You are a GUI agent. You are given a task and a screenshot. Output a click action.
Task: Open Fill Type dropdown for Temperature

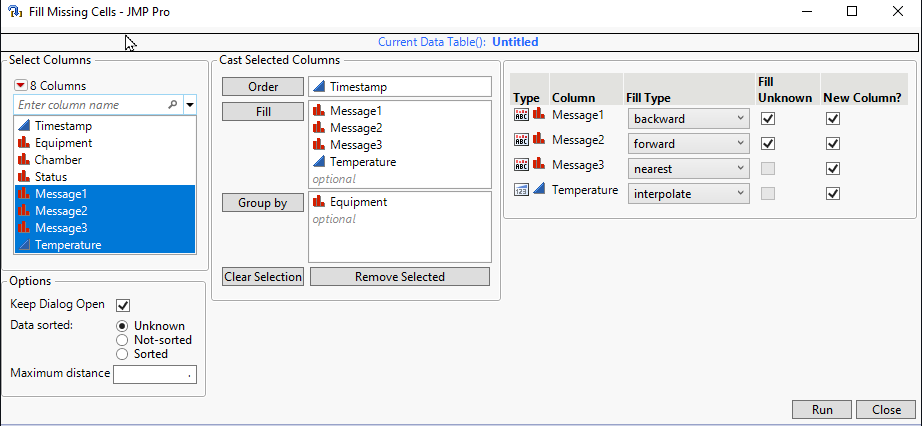(688, 193)
